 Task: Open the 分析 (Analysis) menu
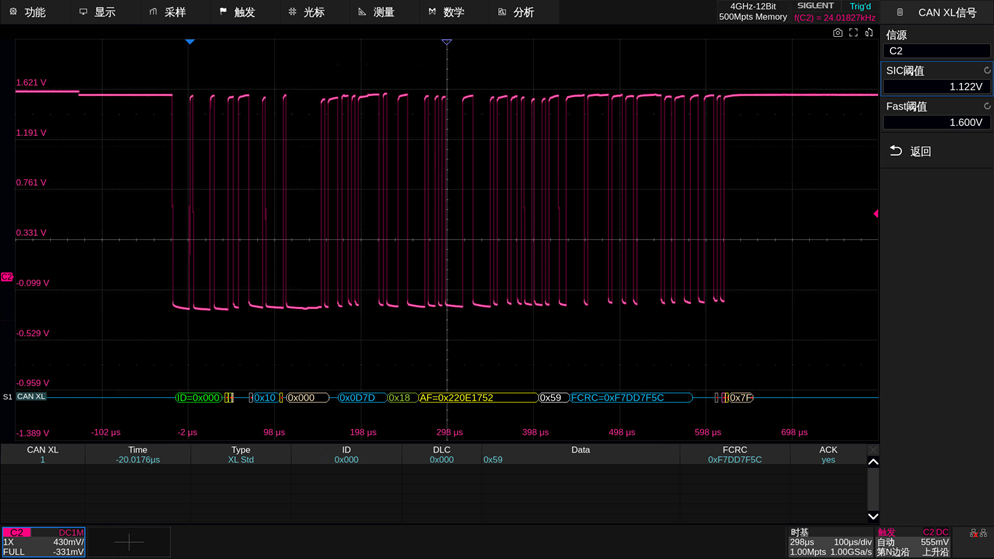point(516,12)
